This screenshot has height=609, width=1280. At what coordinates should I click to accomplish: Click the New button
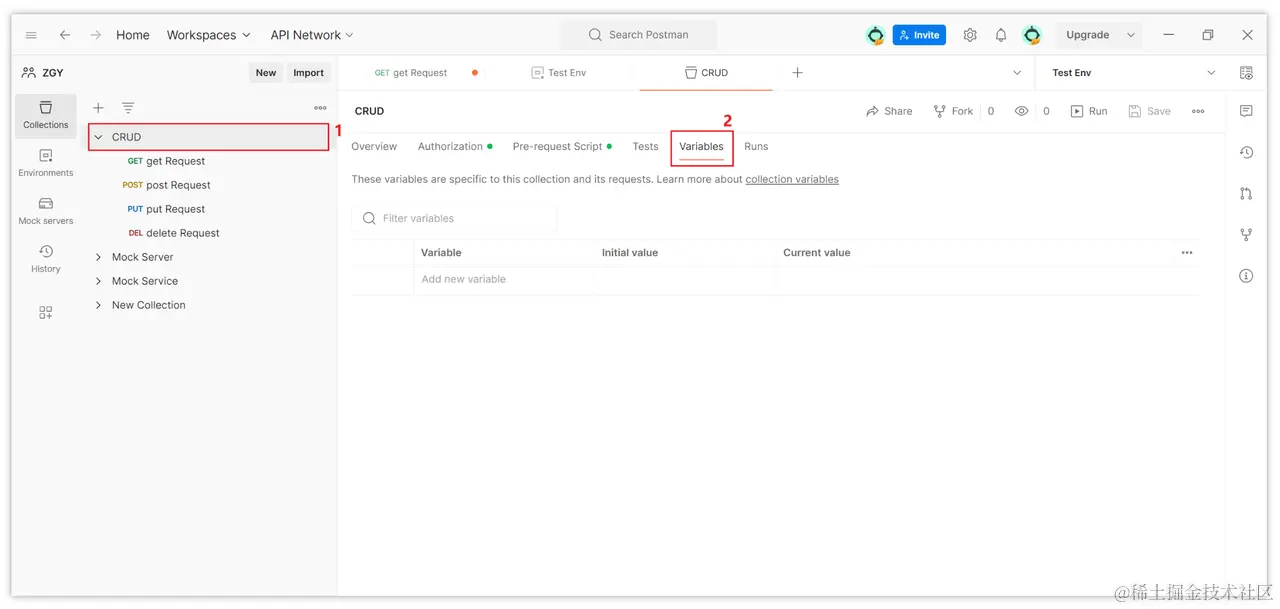coord(266,72)
